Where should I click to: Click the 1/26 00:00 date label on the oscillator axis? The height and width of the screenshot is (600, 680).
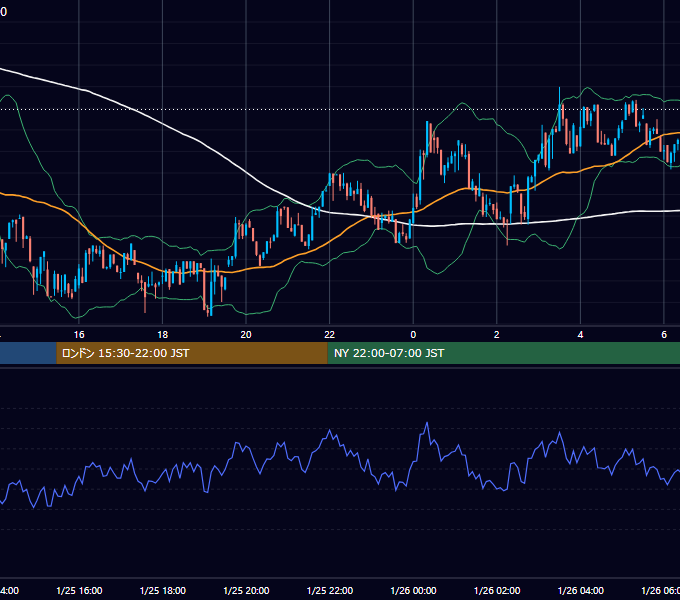[413, 590]
